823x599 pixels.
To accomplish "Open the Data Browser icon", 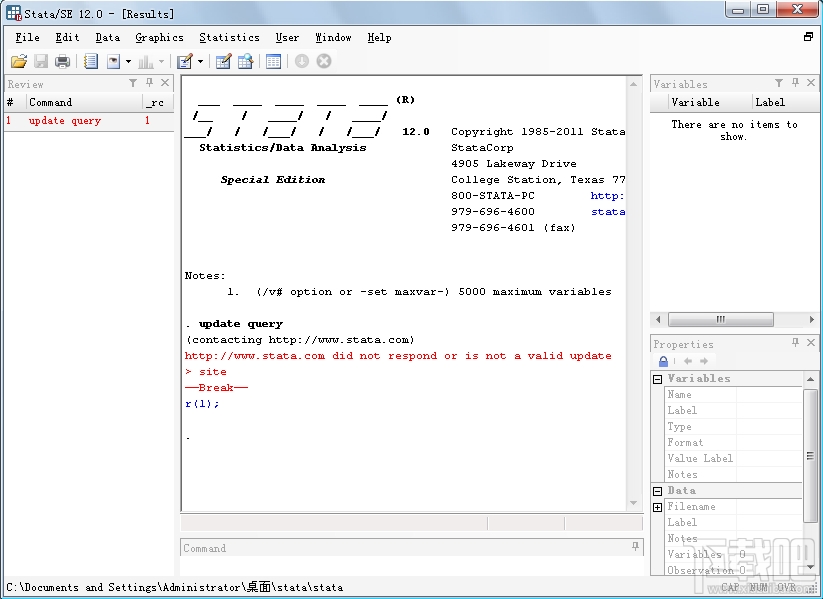I will [x=245, y=62].
